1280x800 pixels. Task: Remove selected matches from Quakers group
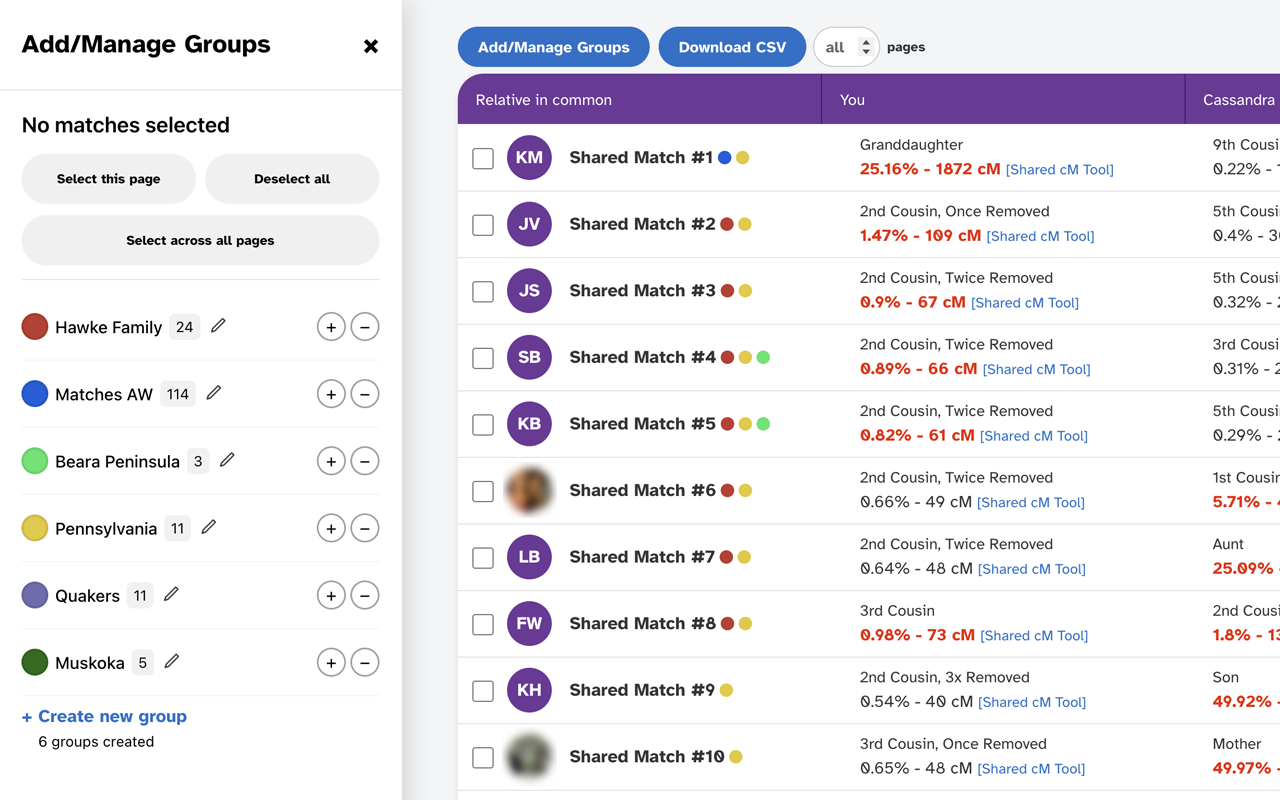pyautogui.click(x=365, y=595)
